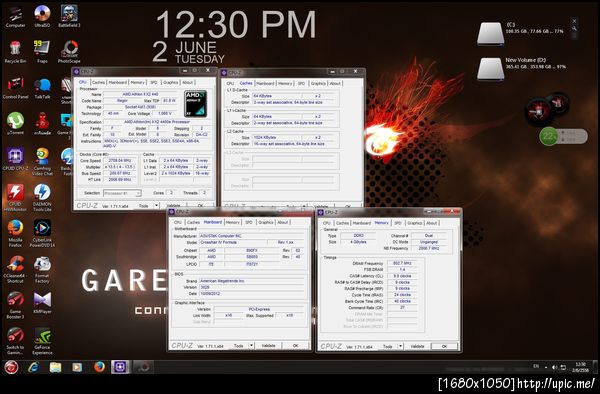Open the SPD tab in the Memory window
Image resolution: width=600 pixels, height=394 pixels.
pos(398,223)
